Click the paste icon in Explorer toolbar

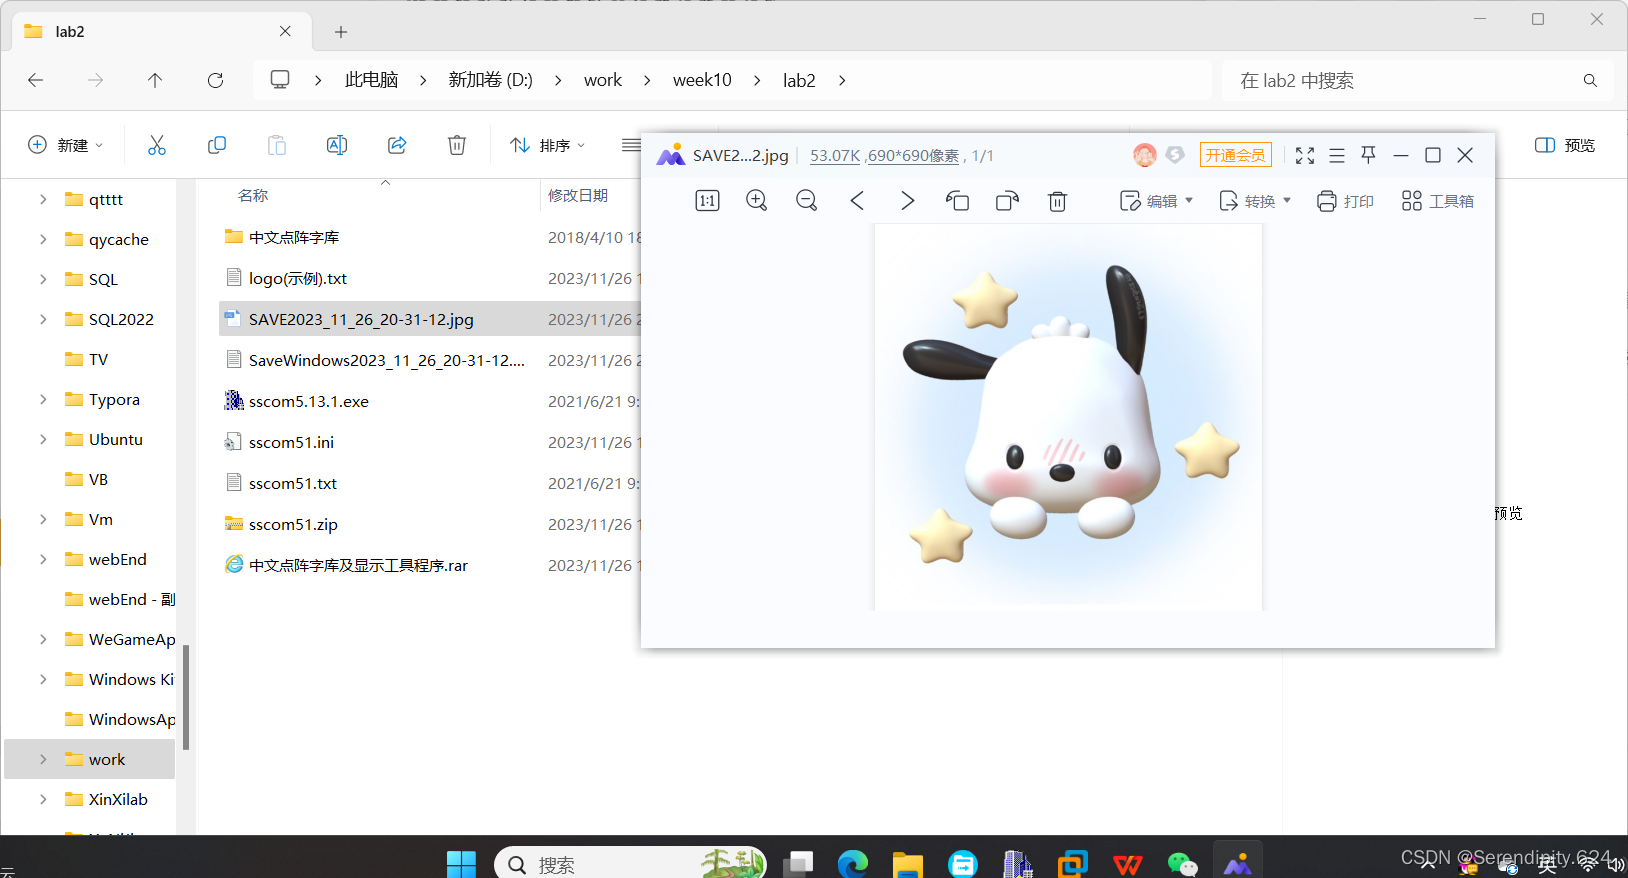[x=277, y=145]
